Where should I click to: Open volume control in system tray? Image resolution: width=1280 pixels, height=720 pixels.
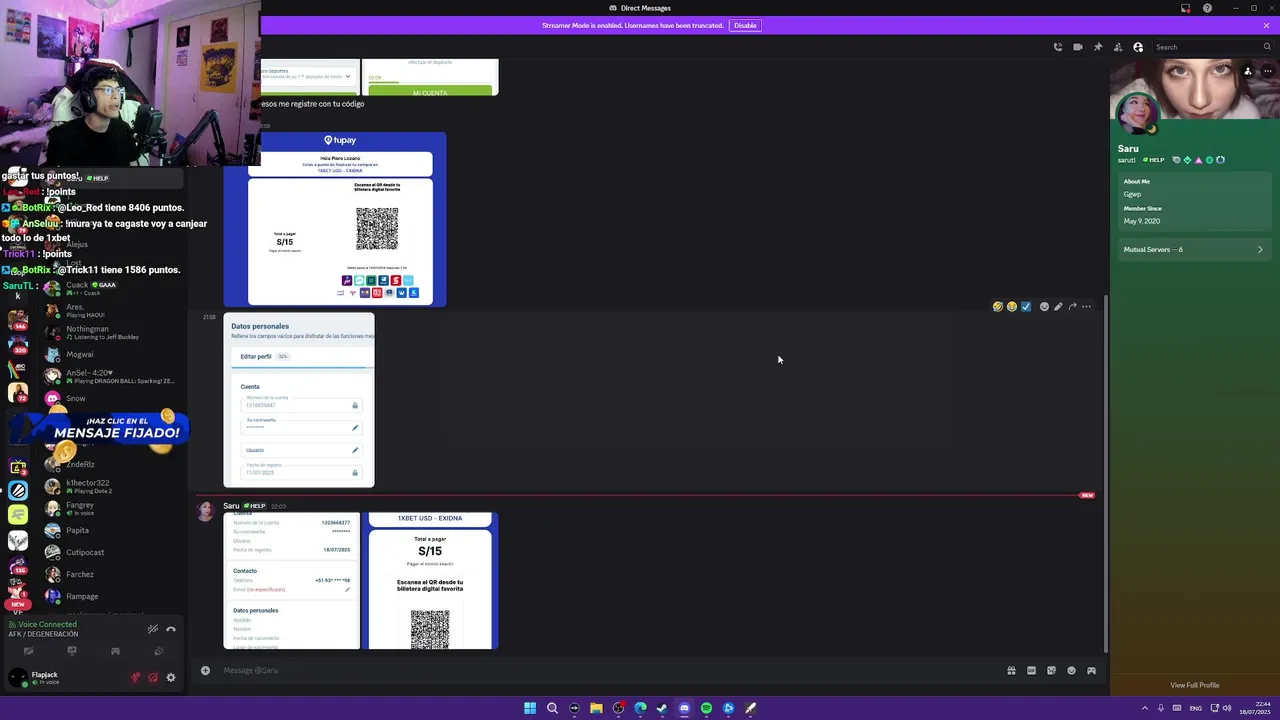click(x=1227, y=708)
